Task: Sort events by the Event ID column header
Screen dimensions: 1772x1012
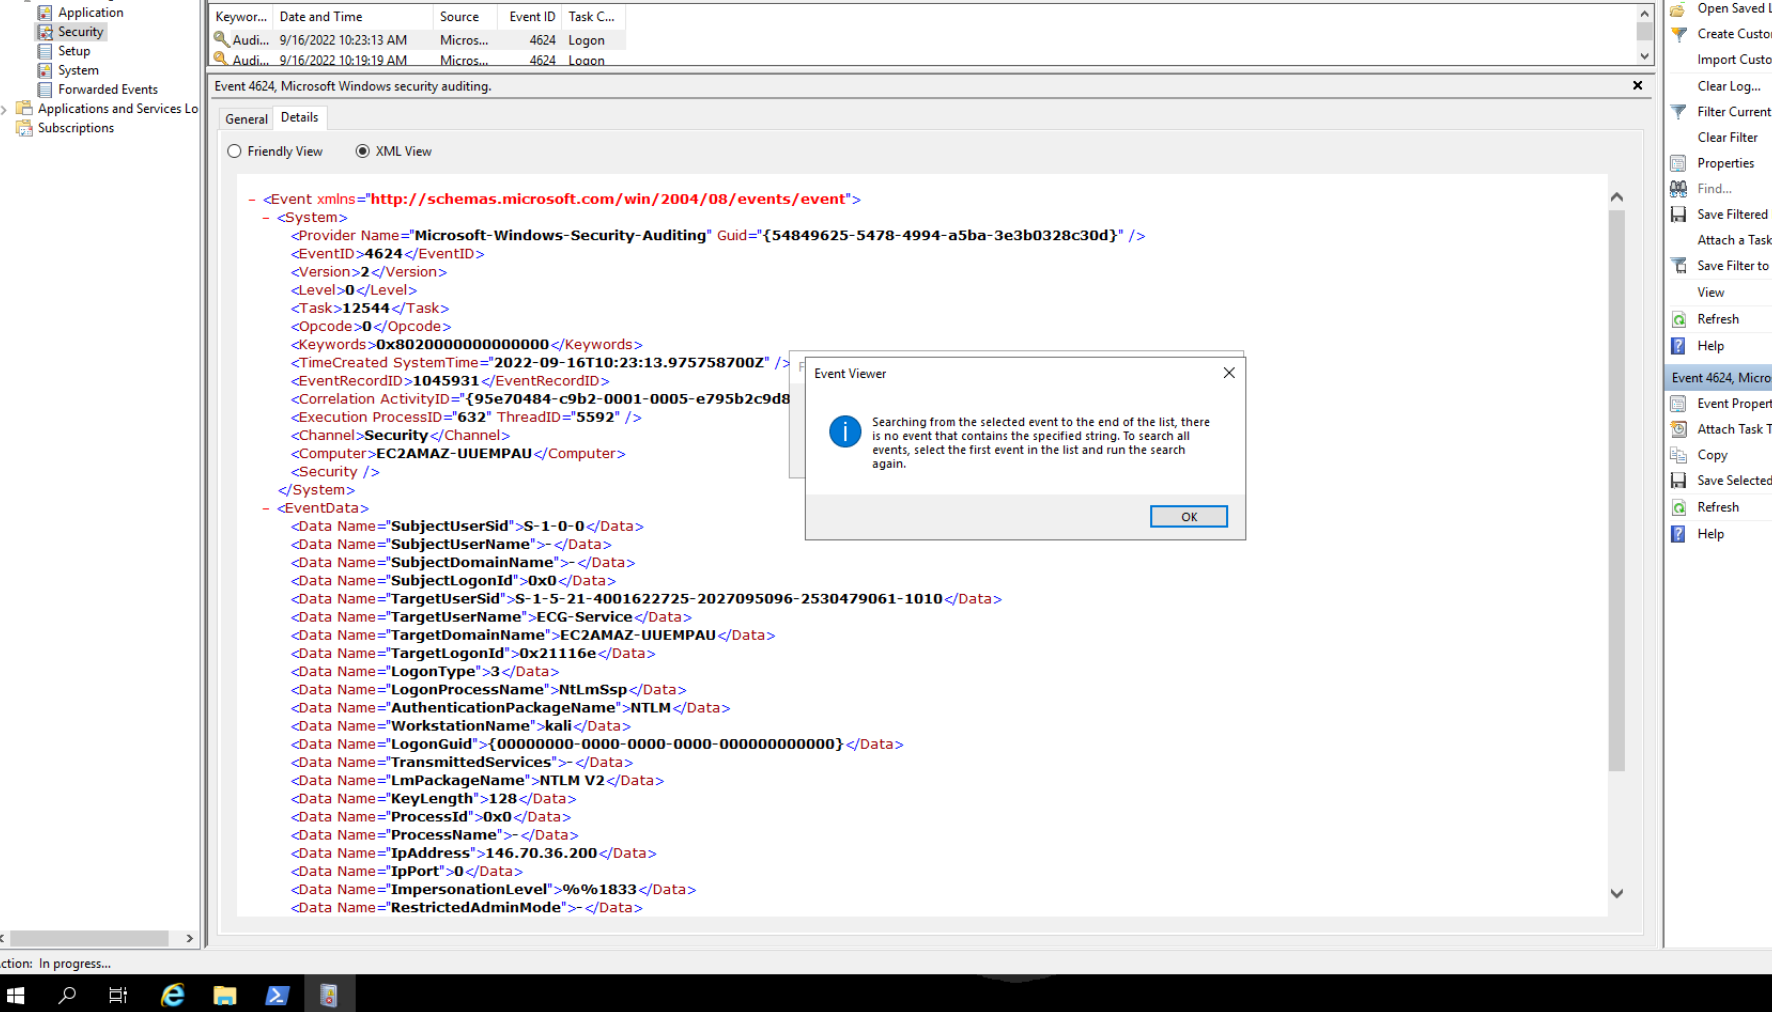Action: click(x=531, y=17)
